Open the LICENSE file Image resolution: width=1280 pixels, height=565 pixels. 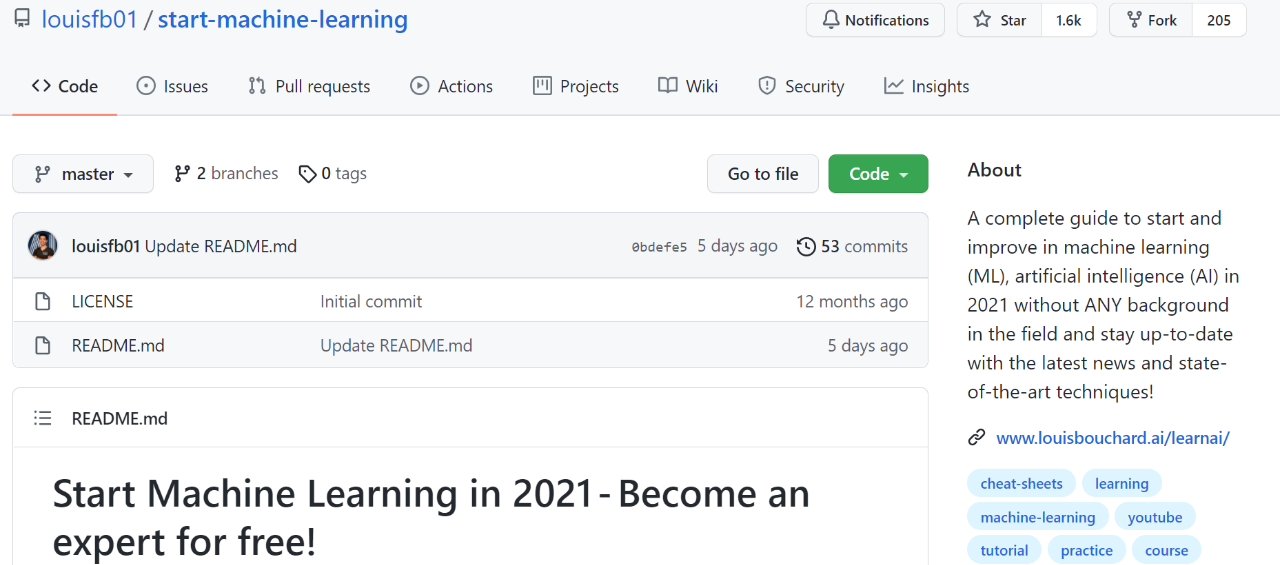(x=102, y=301)
